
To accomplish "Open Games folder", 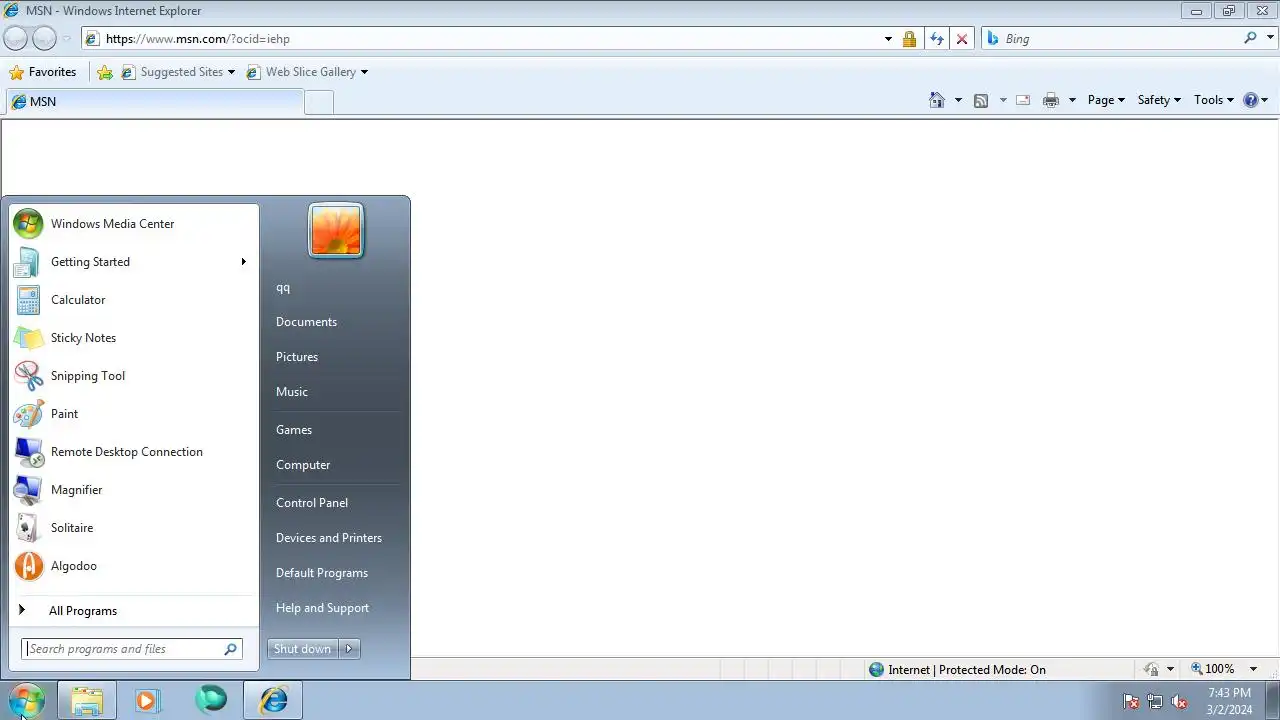I will (294, 430).
